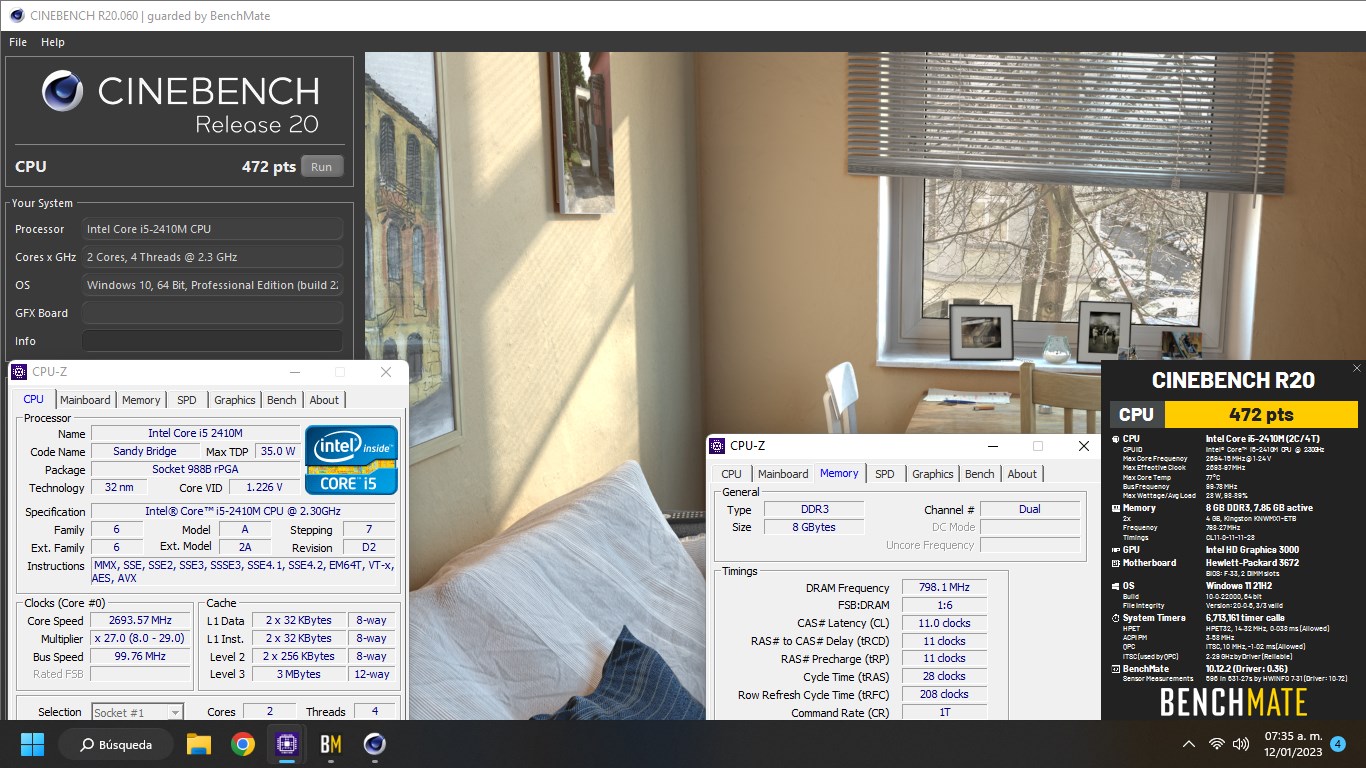Open About tab in left CPU-Z window

tap(324, 400)
